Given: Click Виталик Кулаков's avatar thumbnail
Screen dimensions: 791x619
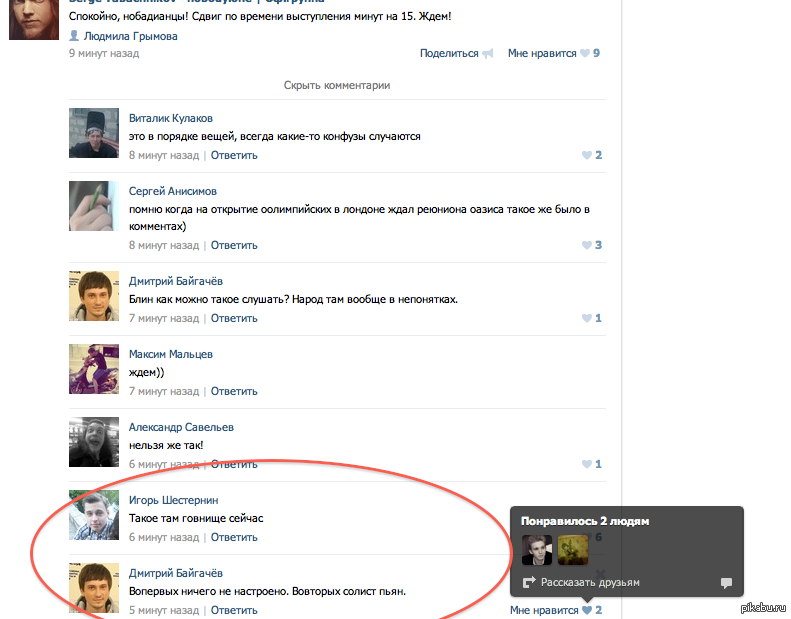Looking at the screenshot, I should pyautogui.click(x=94, y=133).
